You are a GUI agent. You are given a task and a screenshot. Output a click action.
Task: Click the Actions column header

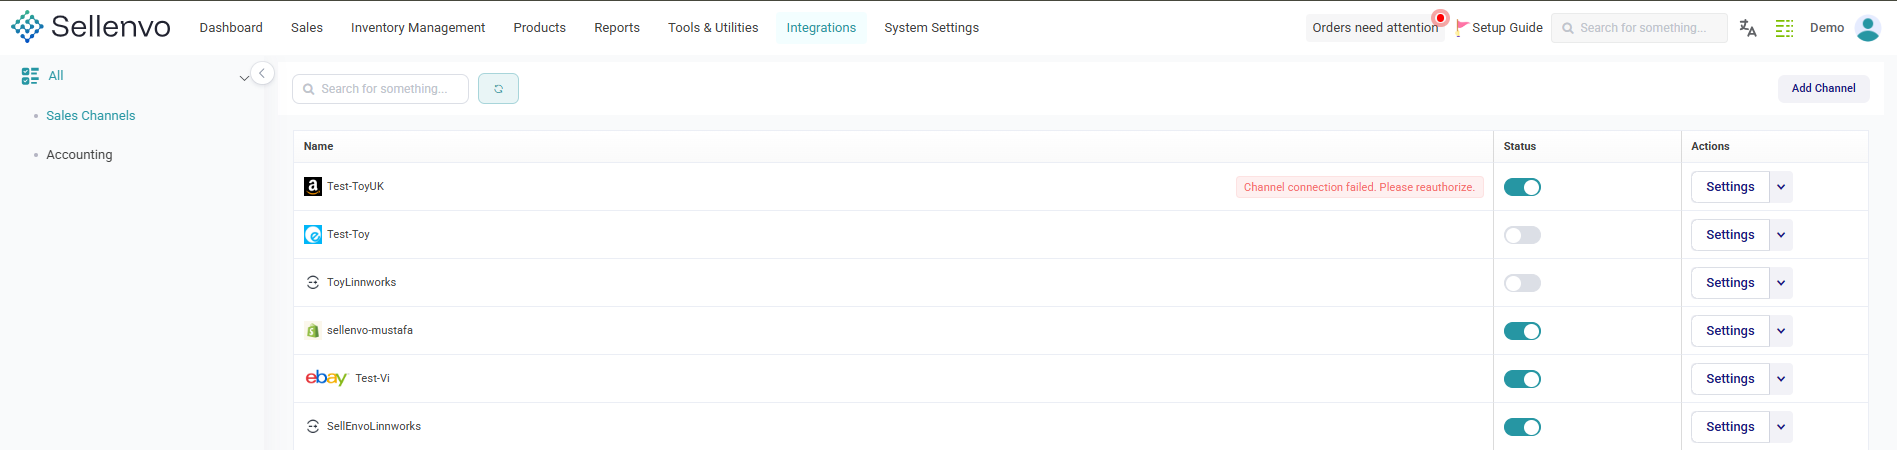click(1710, 146)
